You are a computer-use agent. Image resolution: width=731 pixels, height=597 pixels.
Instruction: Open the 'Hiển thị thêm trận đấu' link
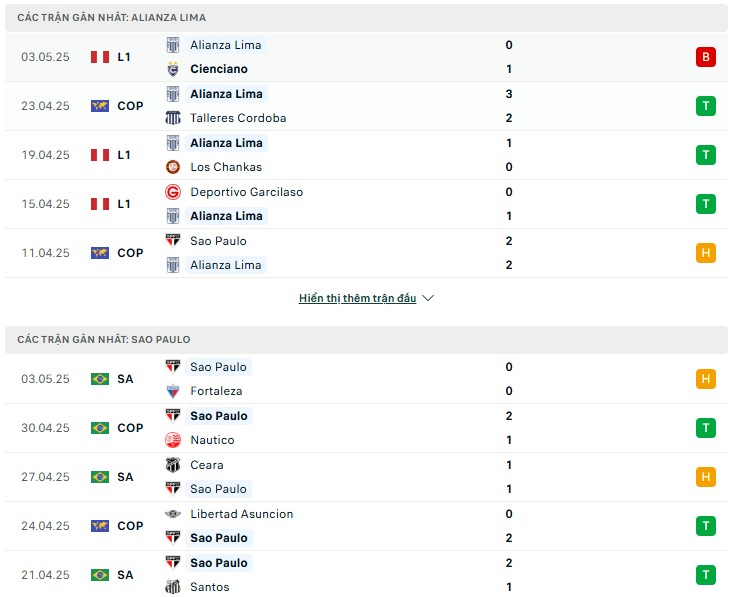pos(358,298)
